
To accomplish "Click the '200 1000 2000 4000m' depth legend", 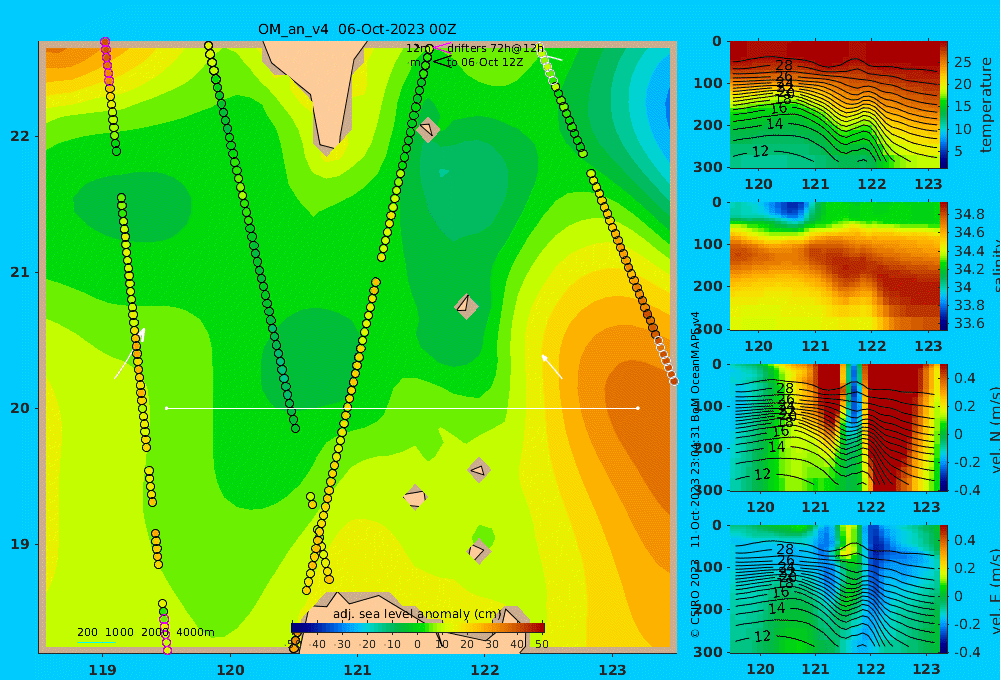I will click(145, 632).
